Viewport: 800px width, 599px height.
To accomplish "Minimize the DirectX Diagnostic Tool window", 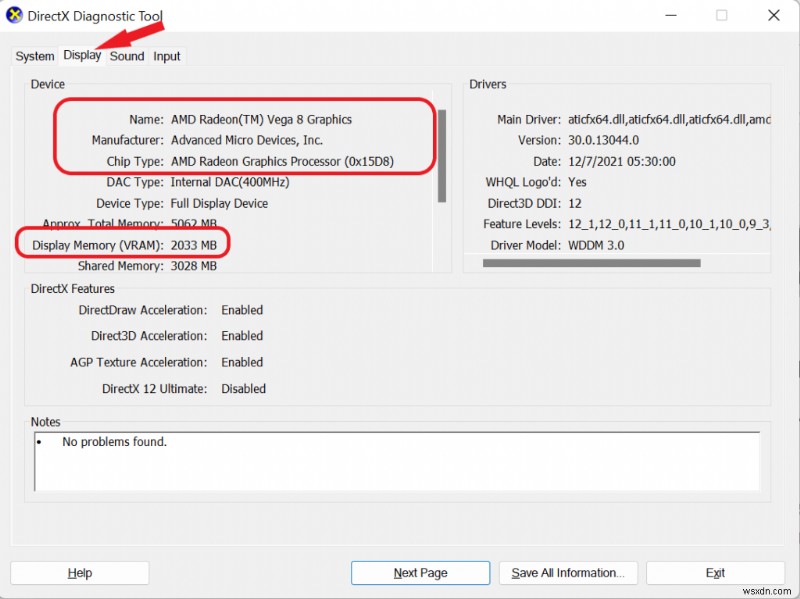I will click(671, 15).
